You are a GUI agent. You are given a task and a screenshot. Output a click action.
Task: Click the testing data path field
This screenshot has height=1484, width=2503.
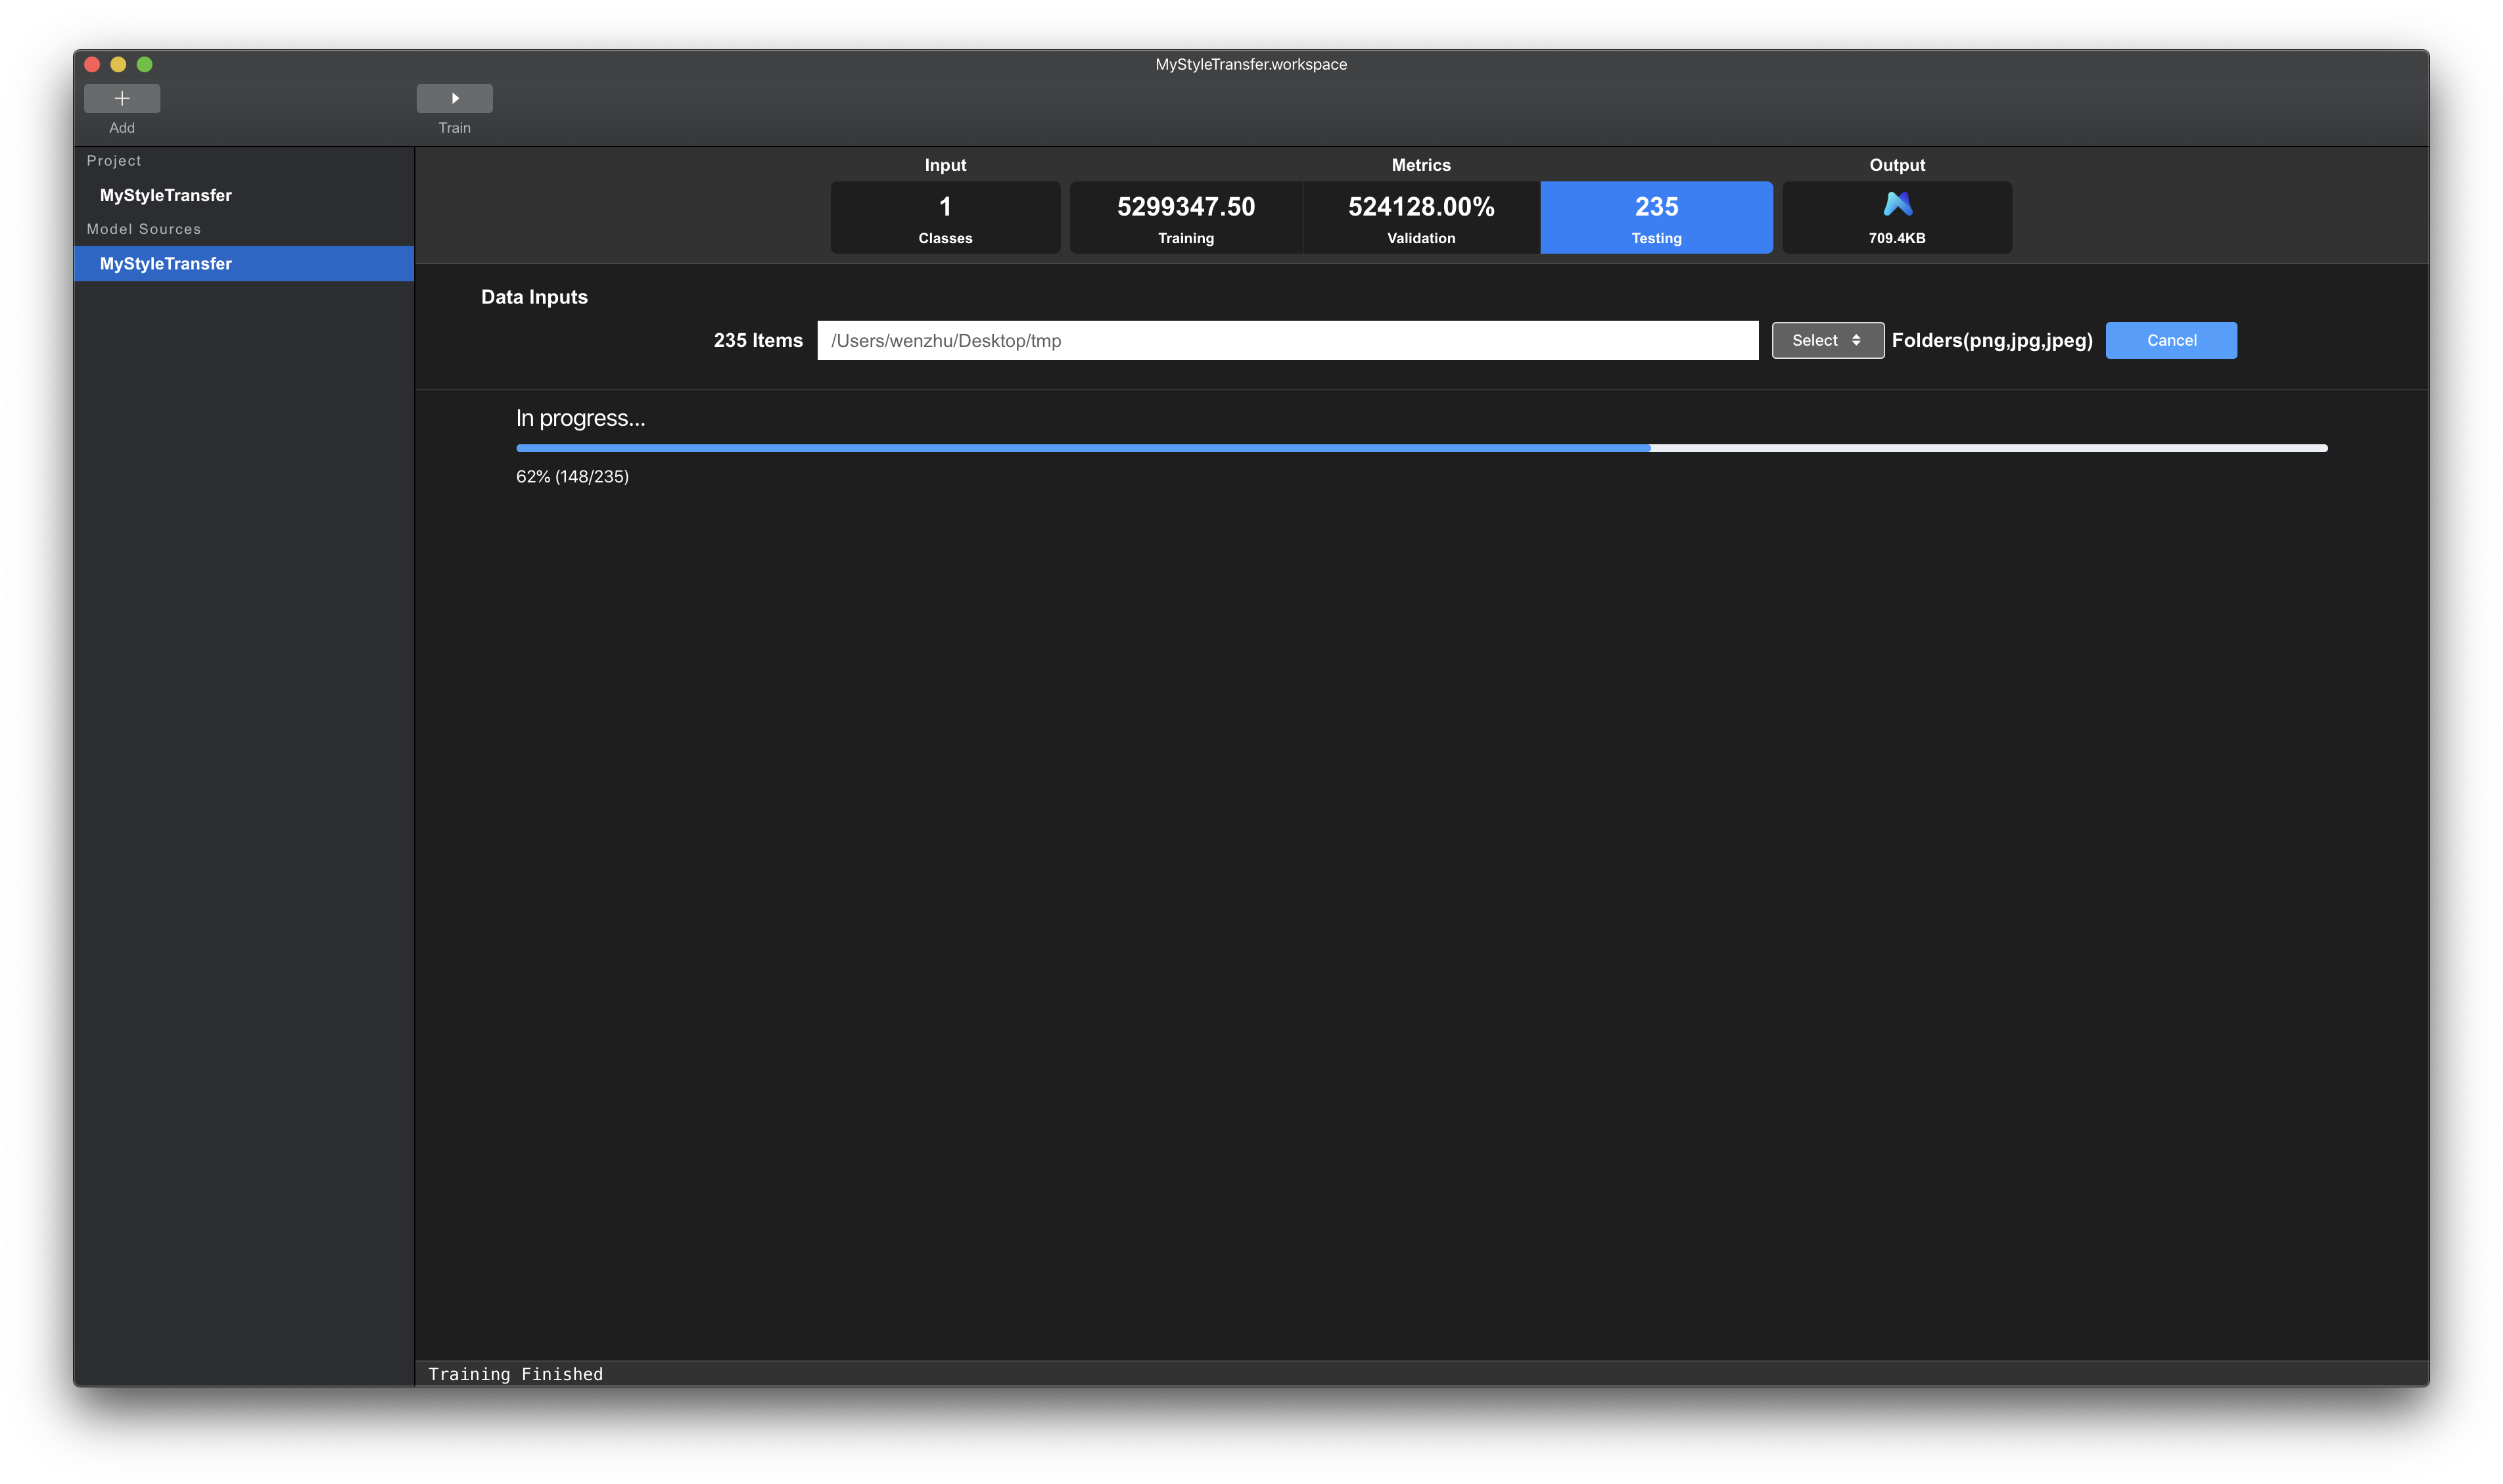(x=1287, y=341)
